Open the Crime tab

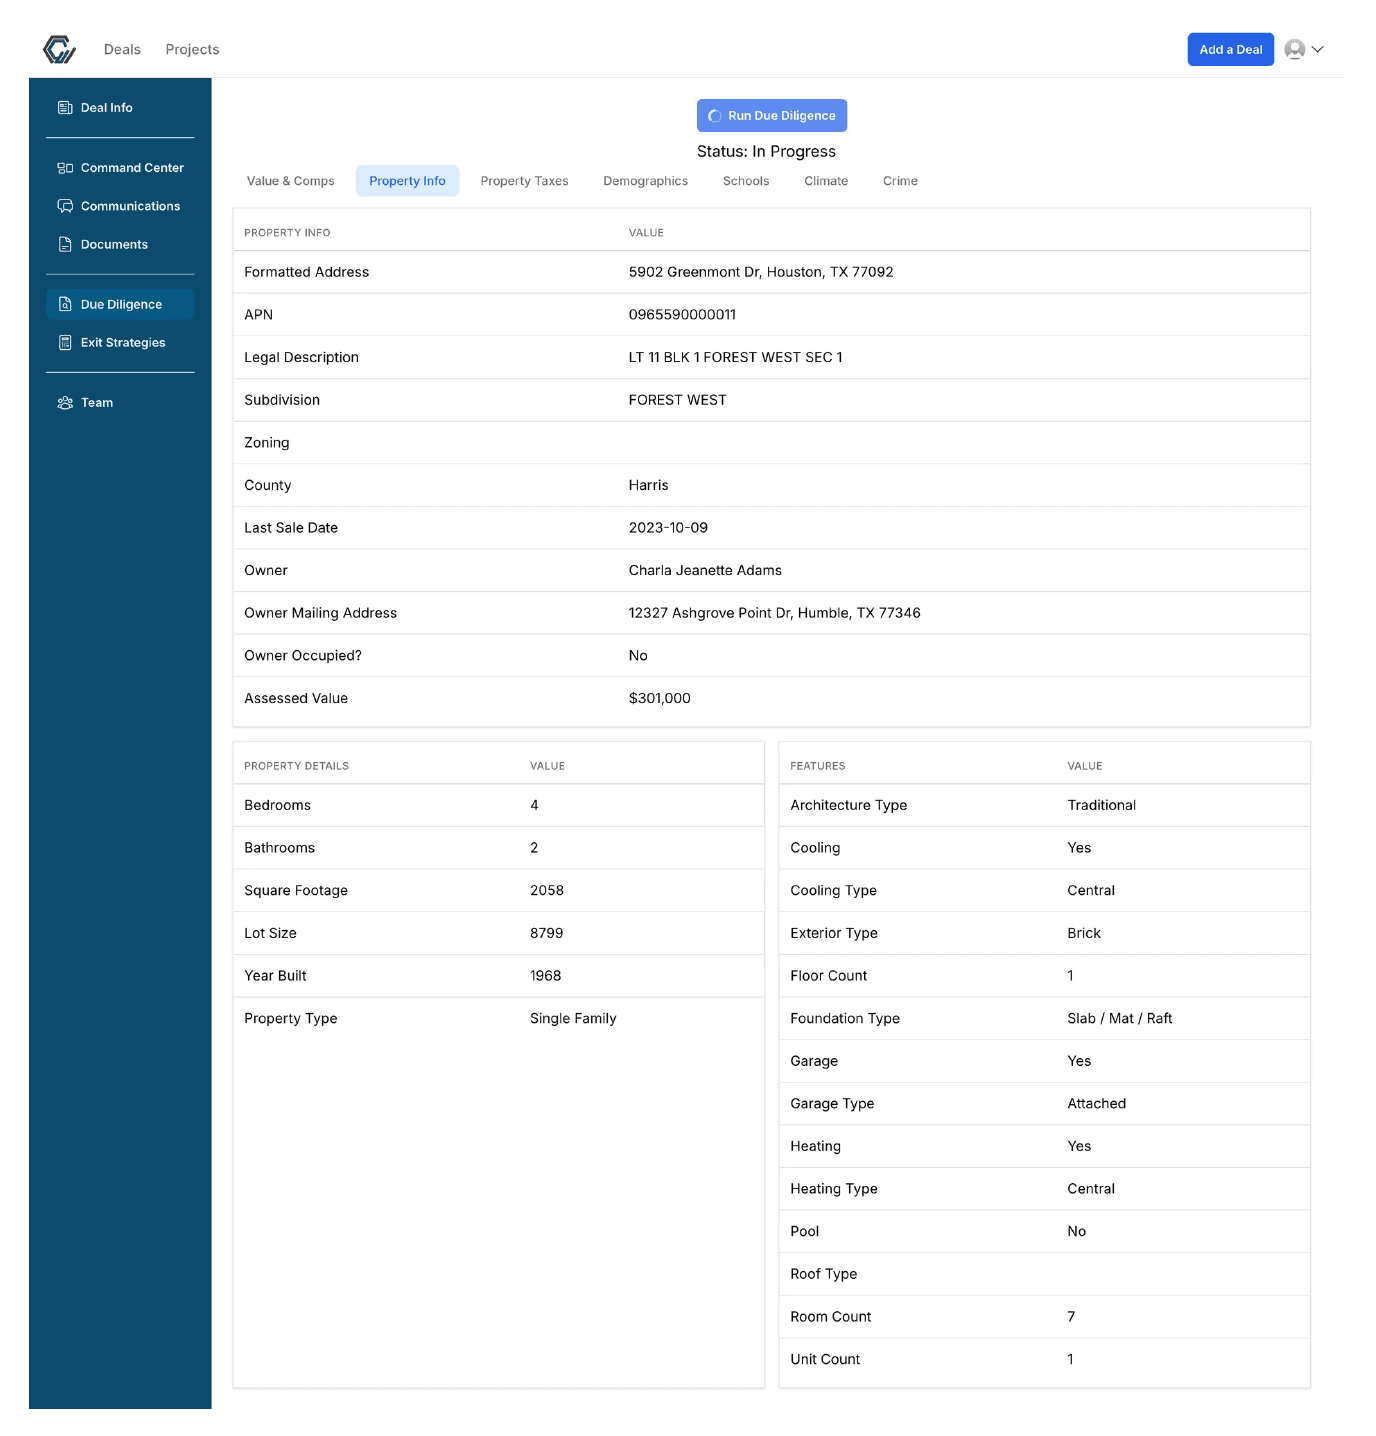(900, 181)
